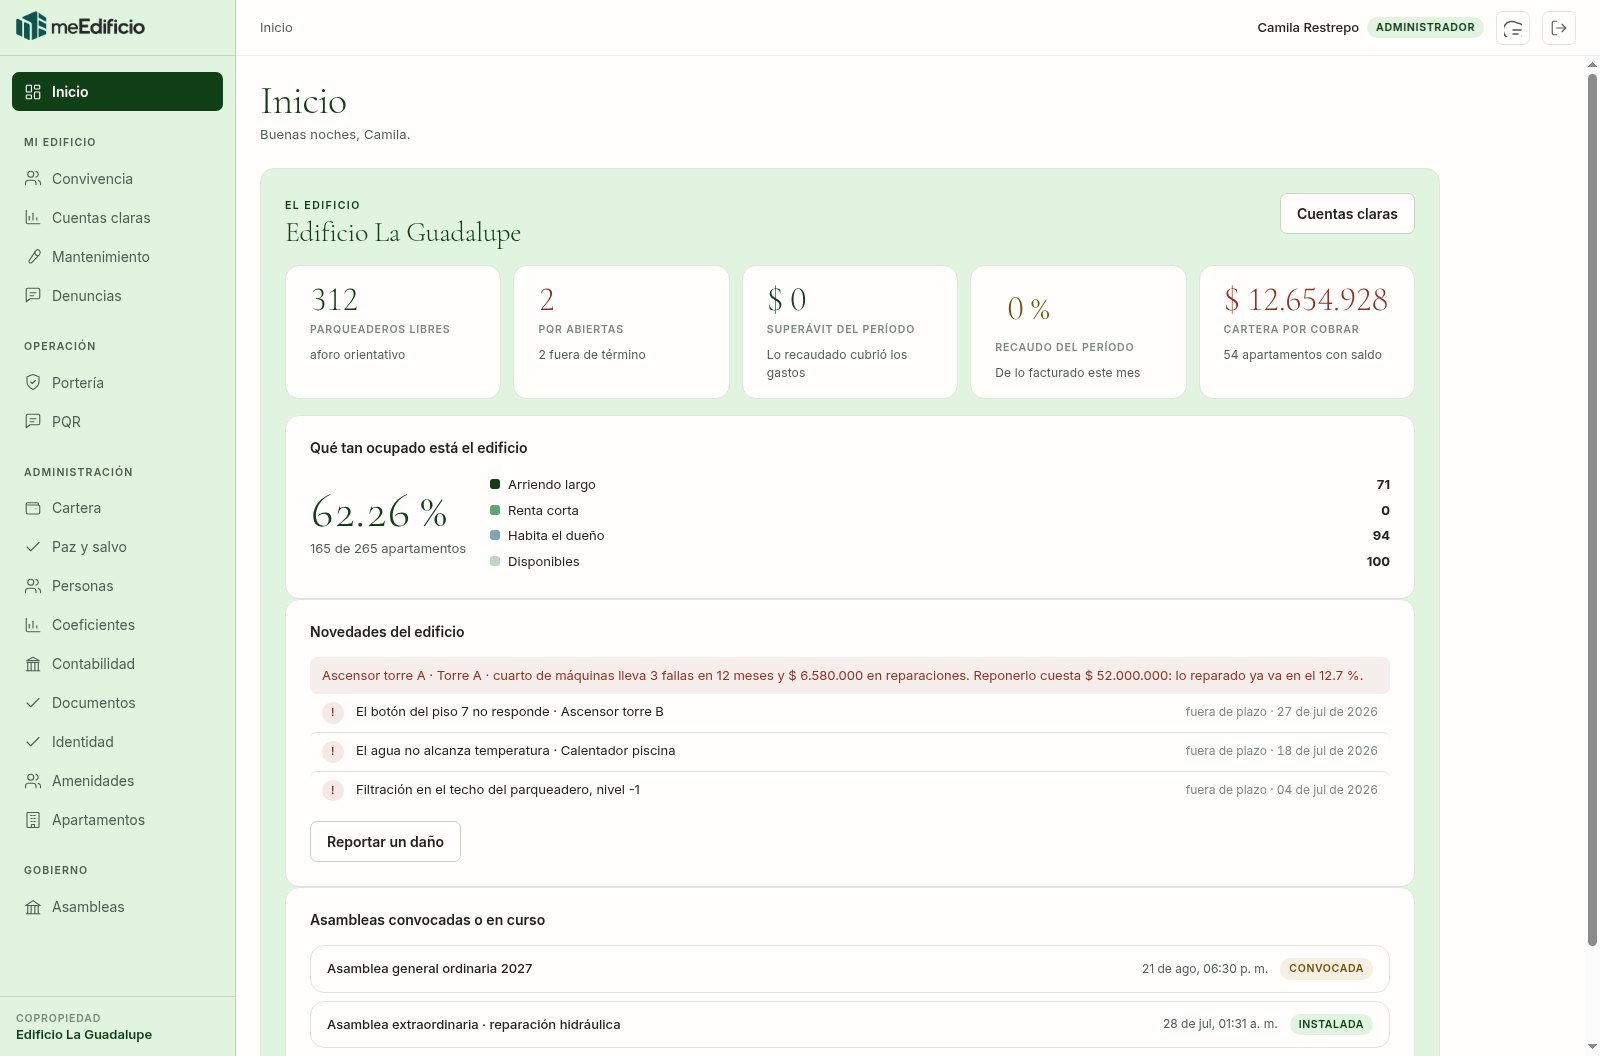Click the header icon button beside ADMINISTRADOR badge
Image resolution: width=1600 pixels, height=1056 pixels.
(1513, 28)
